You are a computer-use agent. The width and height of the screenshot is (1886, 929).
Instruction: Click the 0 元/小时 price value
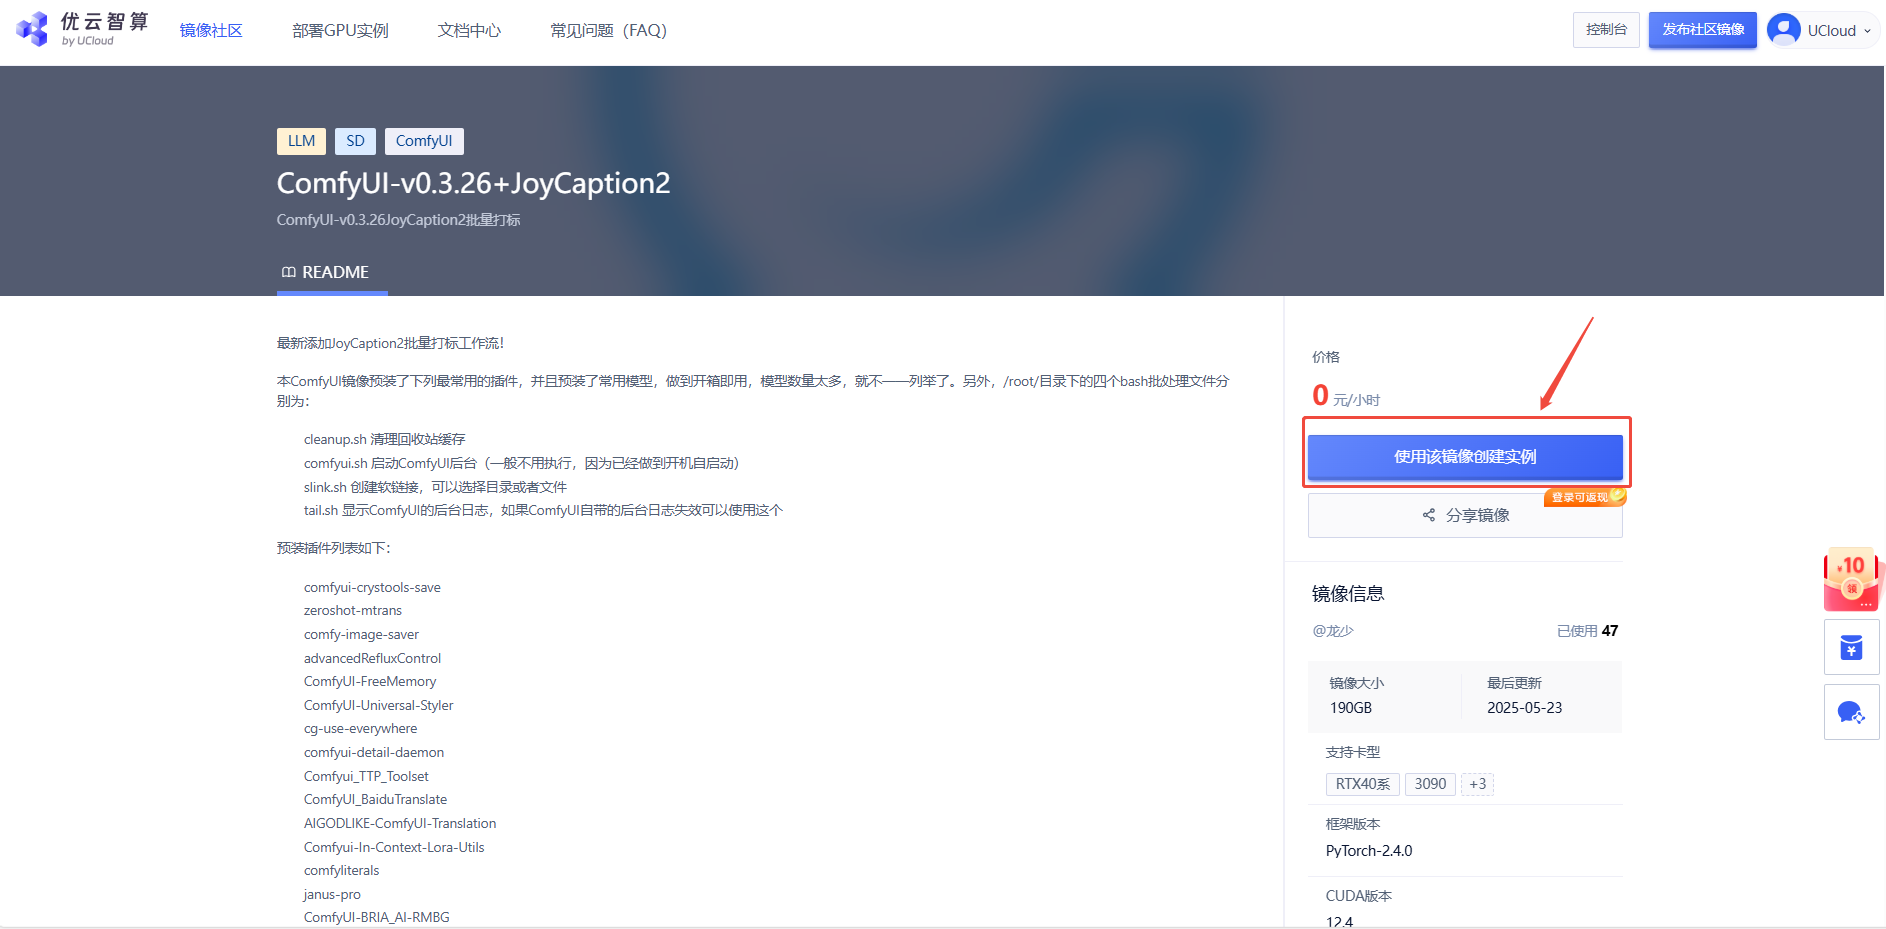(1346, 396)
